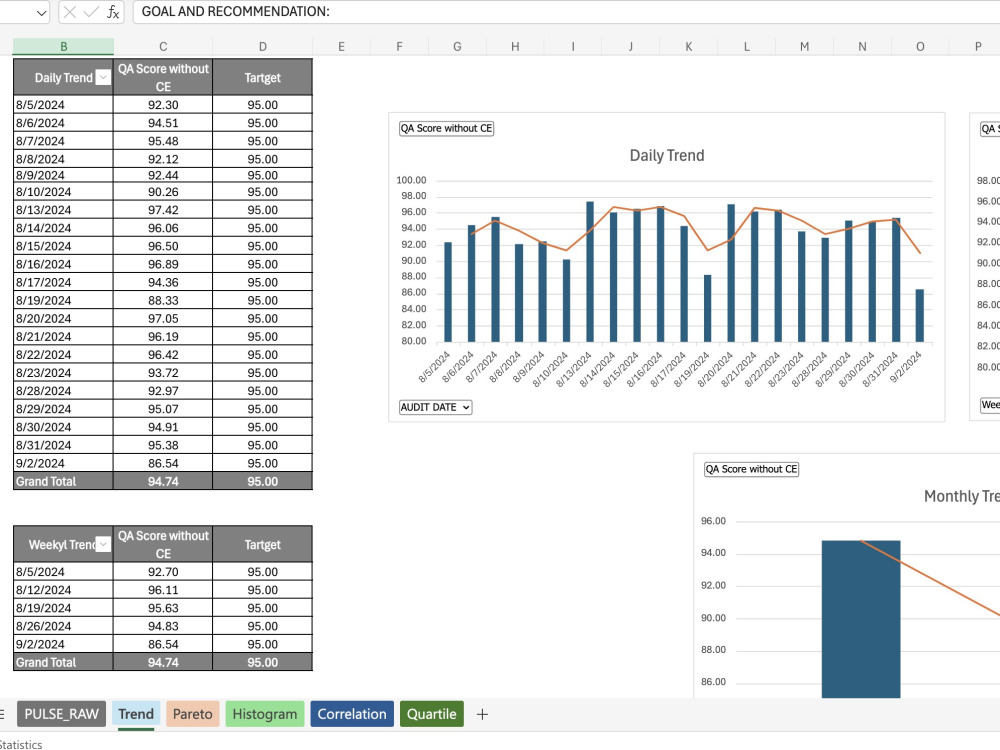Viewport: 1000px width, 750px height.
Task: Select the cell with value 96.89
Action: pos(163,264)
